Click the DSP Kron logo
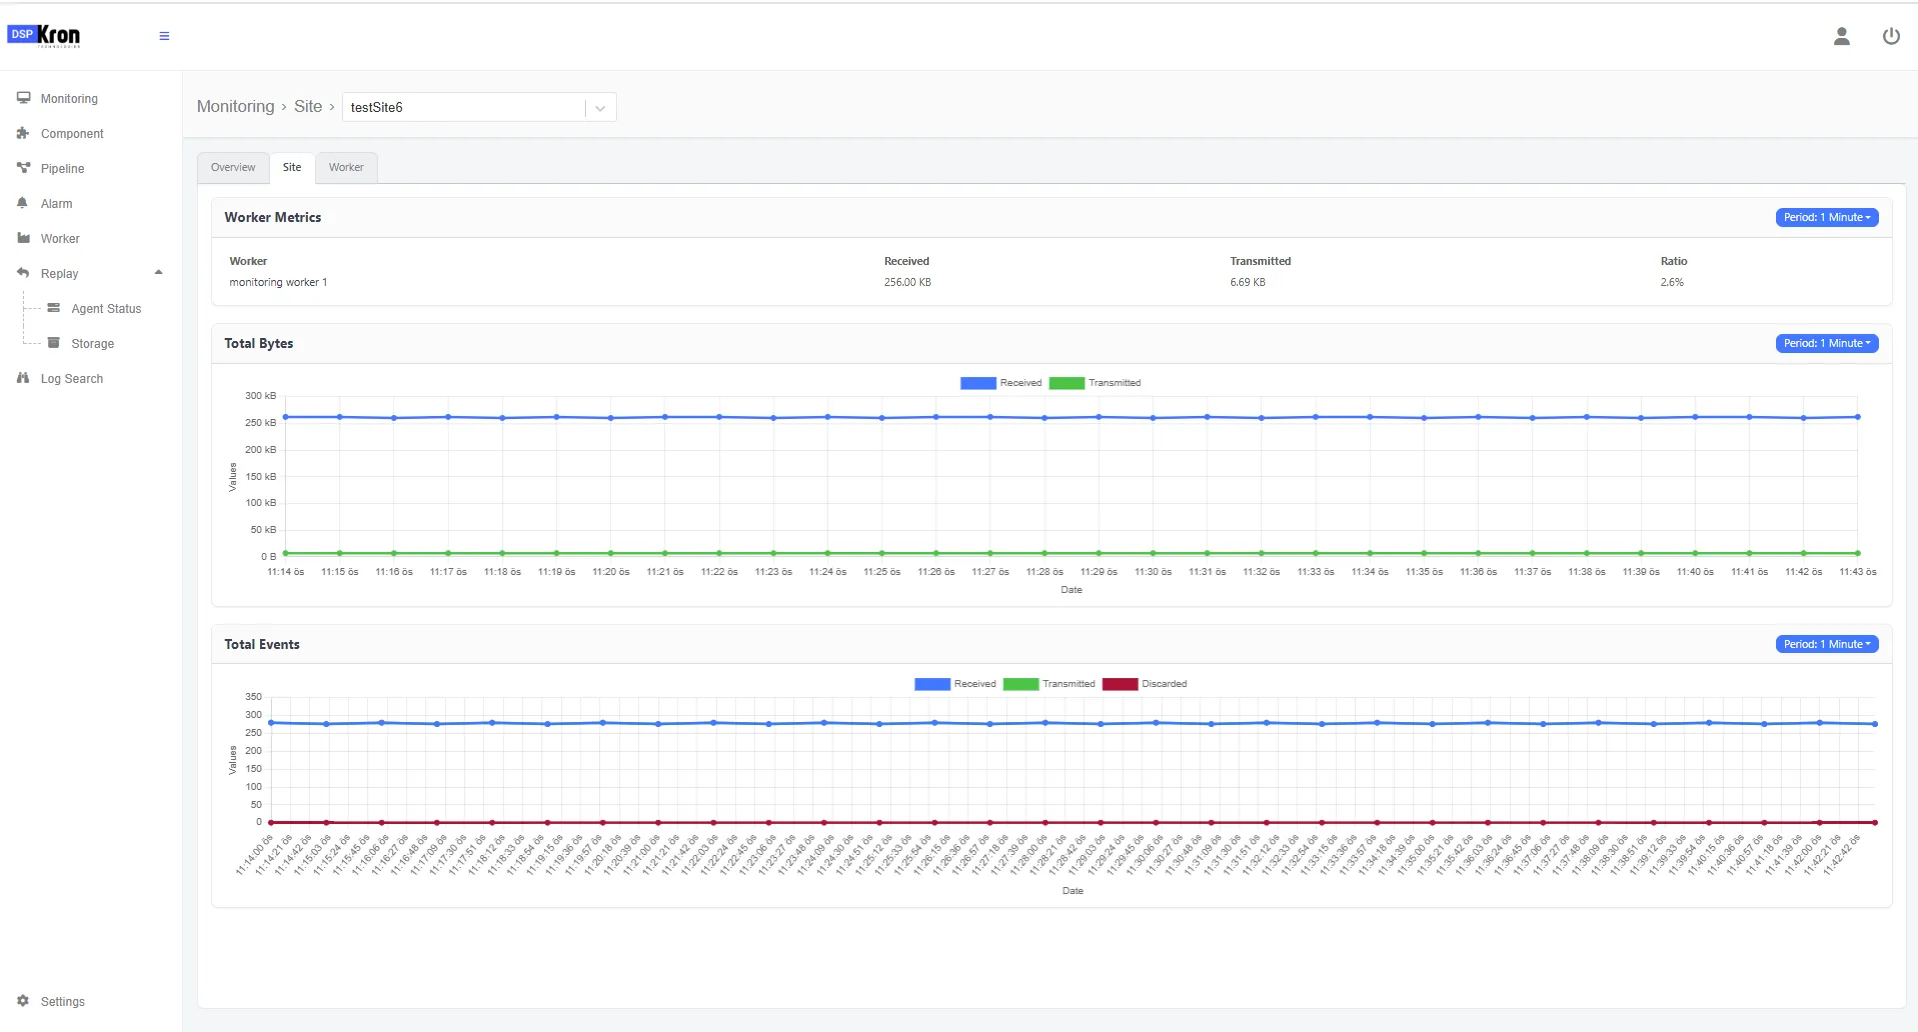The width and height of the screenshot is (1918, 1032). click(x=44, y=36)
